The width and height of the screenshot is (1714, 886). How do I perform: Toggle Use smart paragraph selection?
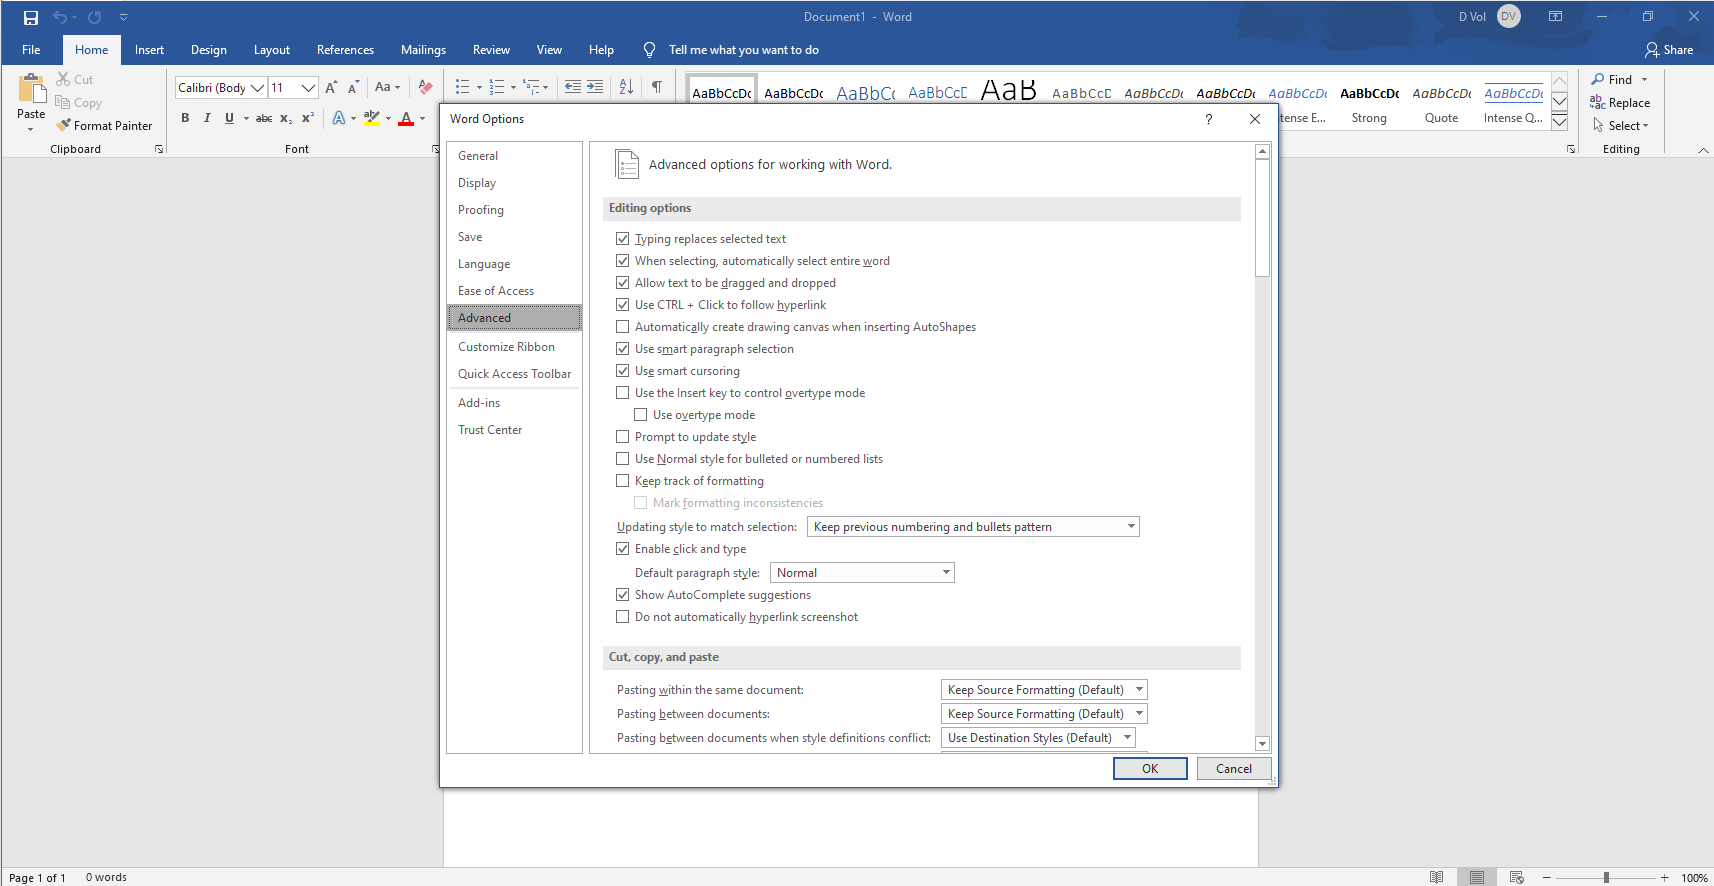coord(623,349)
